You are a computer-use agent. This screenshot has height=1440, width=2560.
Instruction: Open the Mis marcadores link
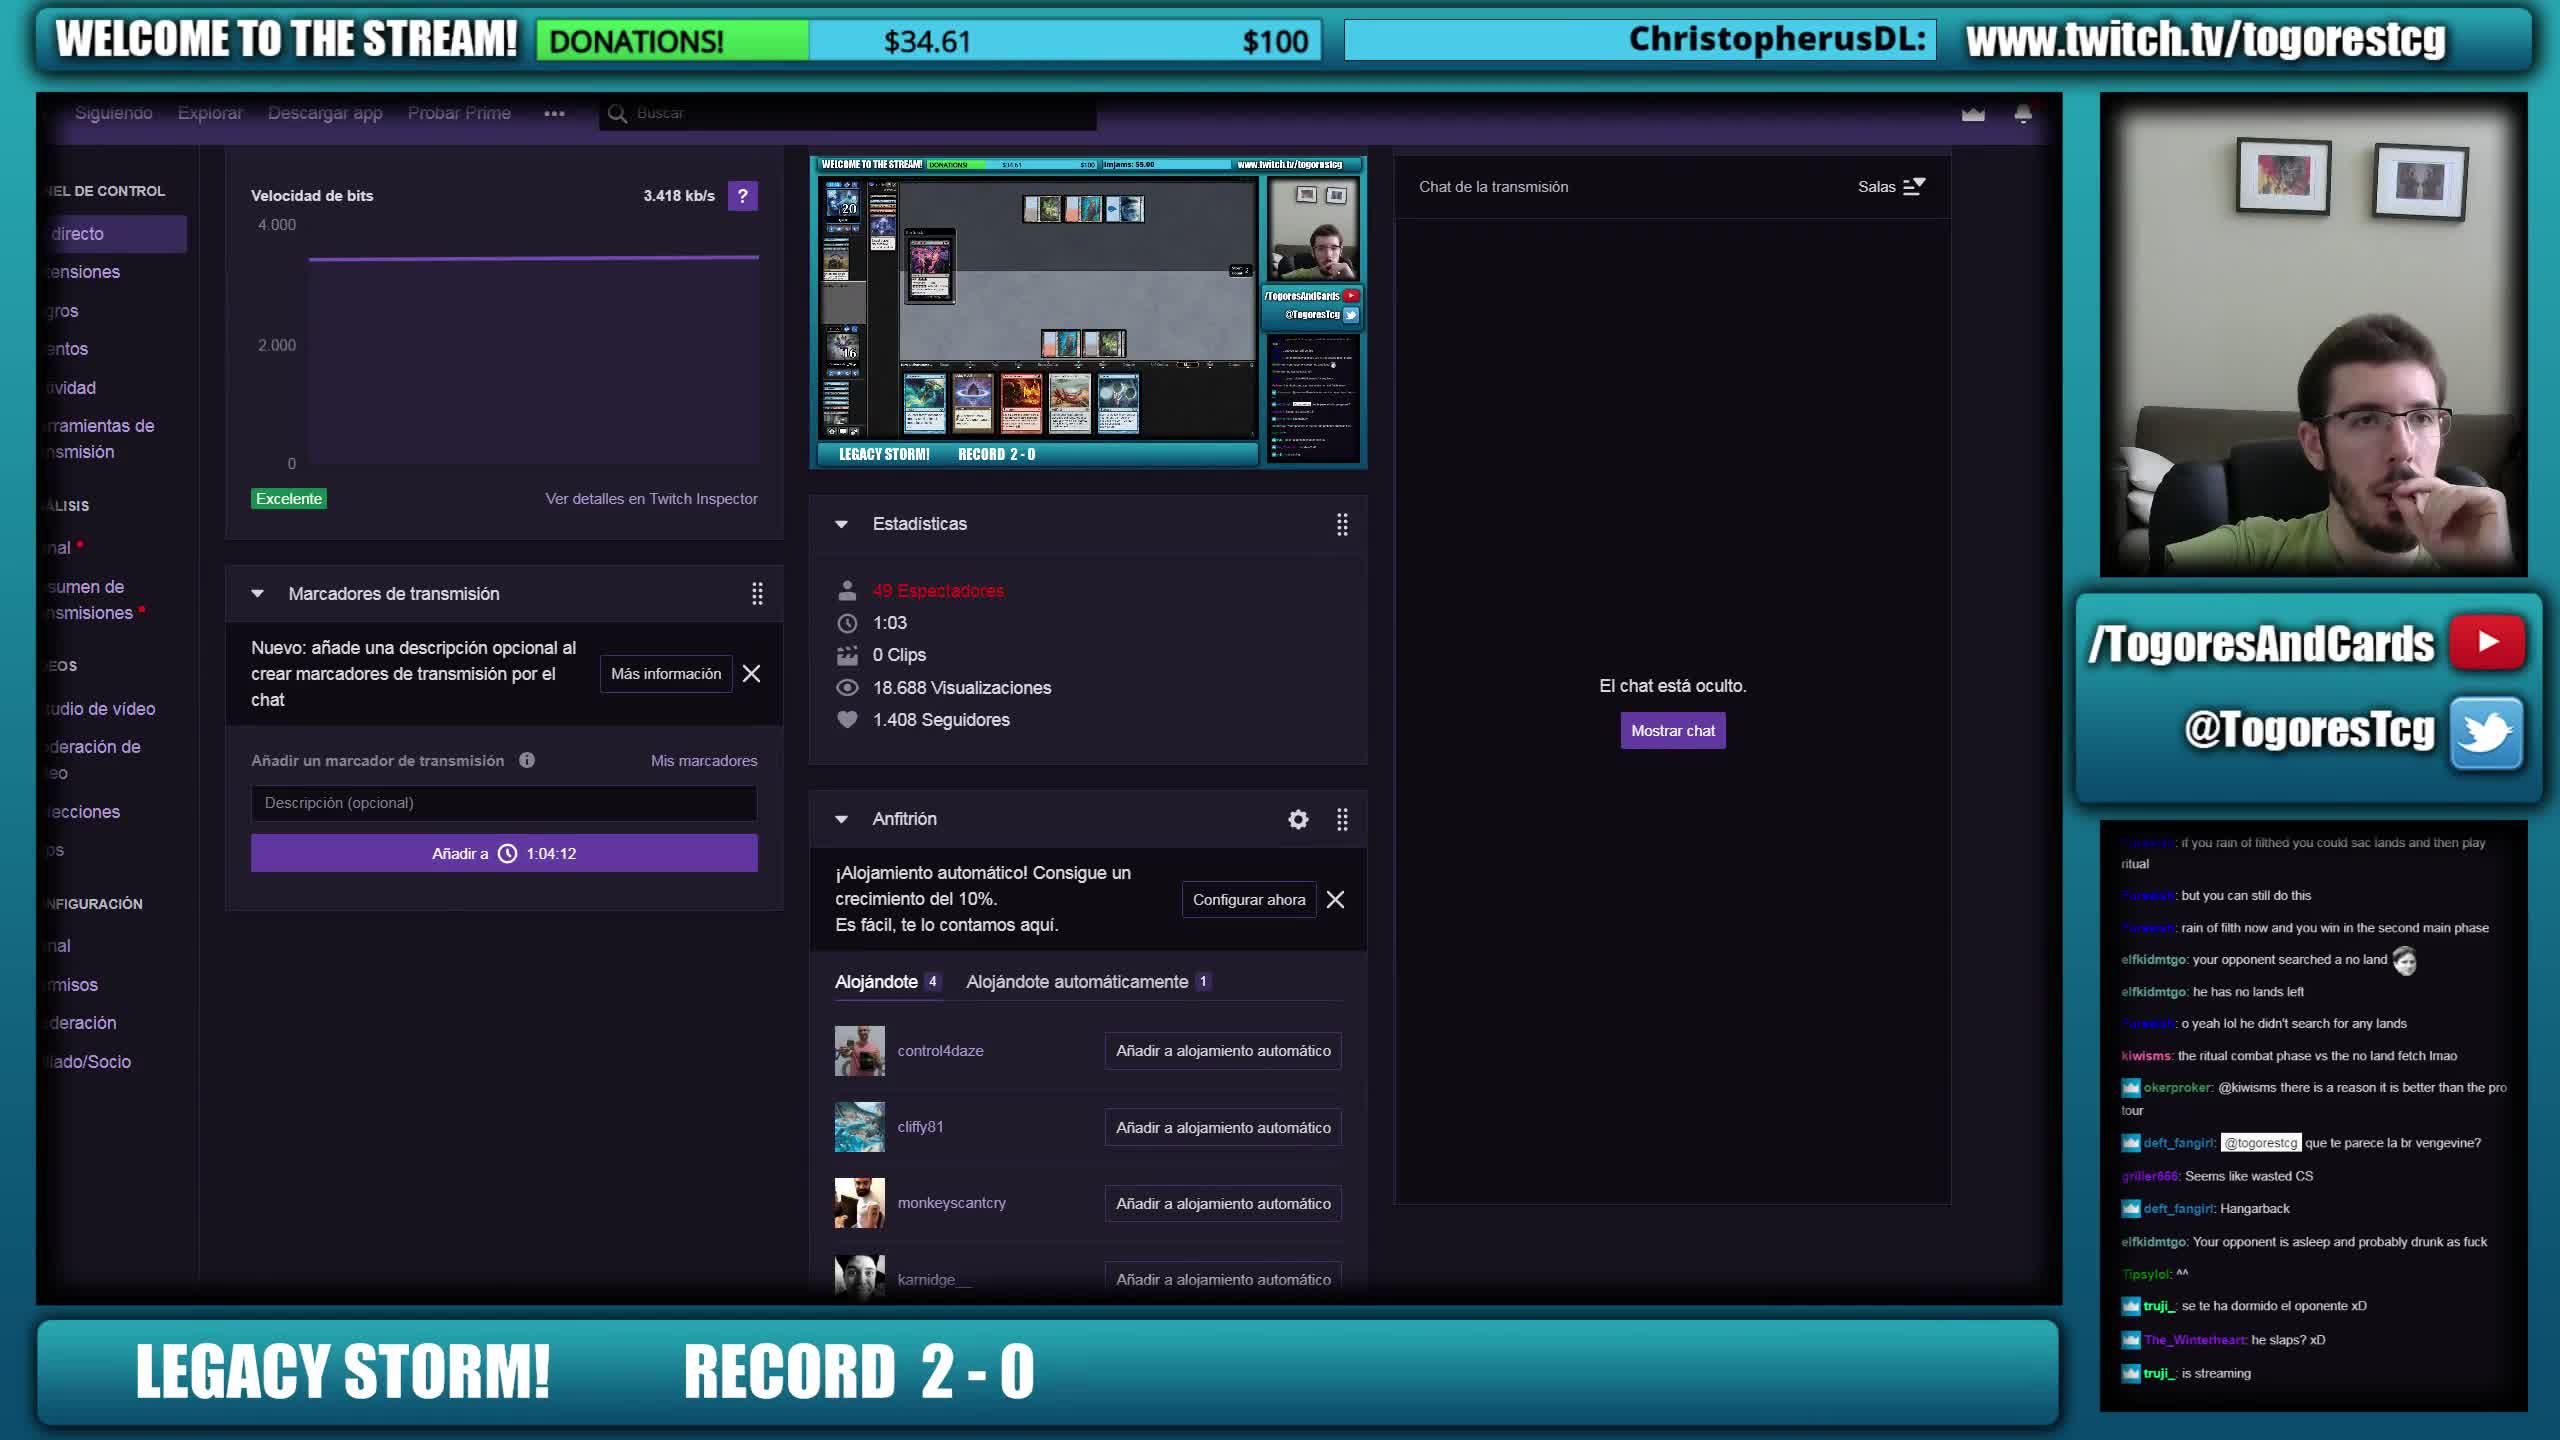pyautogui.click(x=704, y=761)
